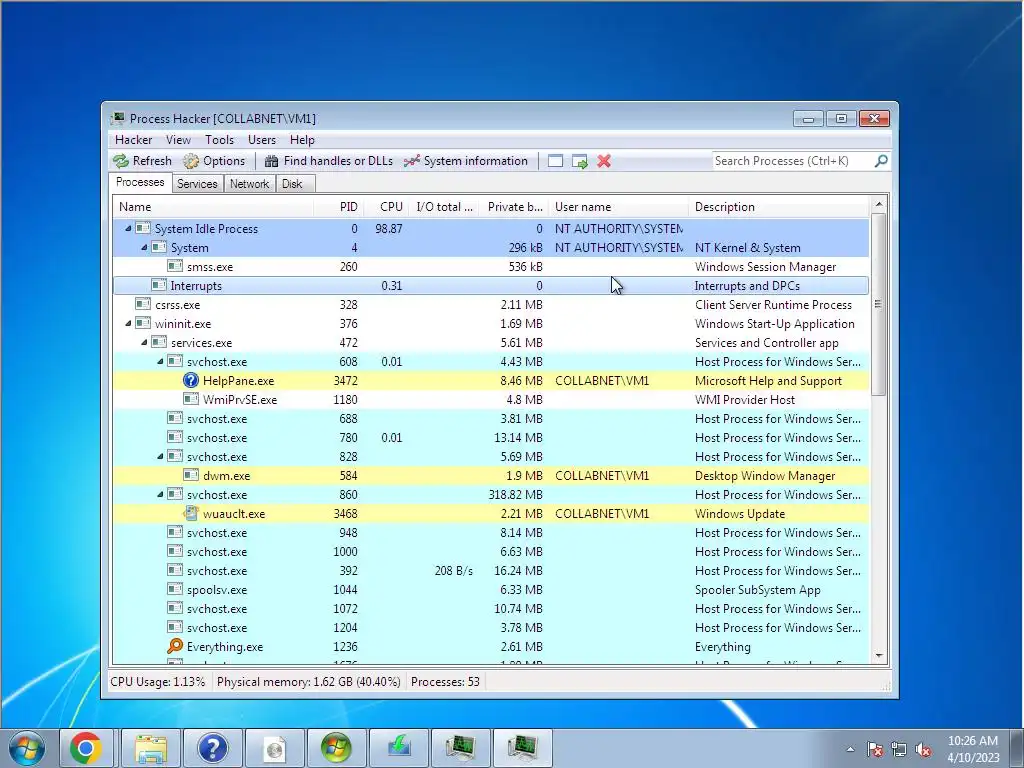Sort by the User name column header
The height and width of the screenshot is (768, 1024).
(618, 207)
